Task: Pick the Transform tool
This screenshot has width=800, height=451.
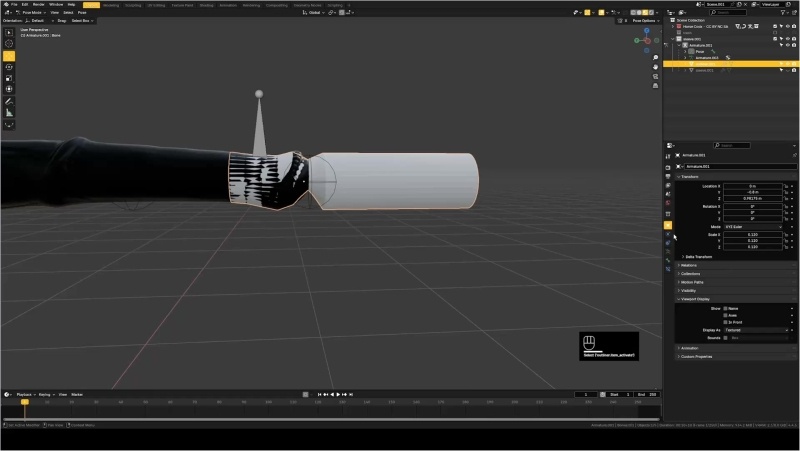Action: [9, 89]
